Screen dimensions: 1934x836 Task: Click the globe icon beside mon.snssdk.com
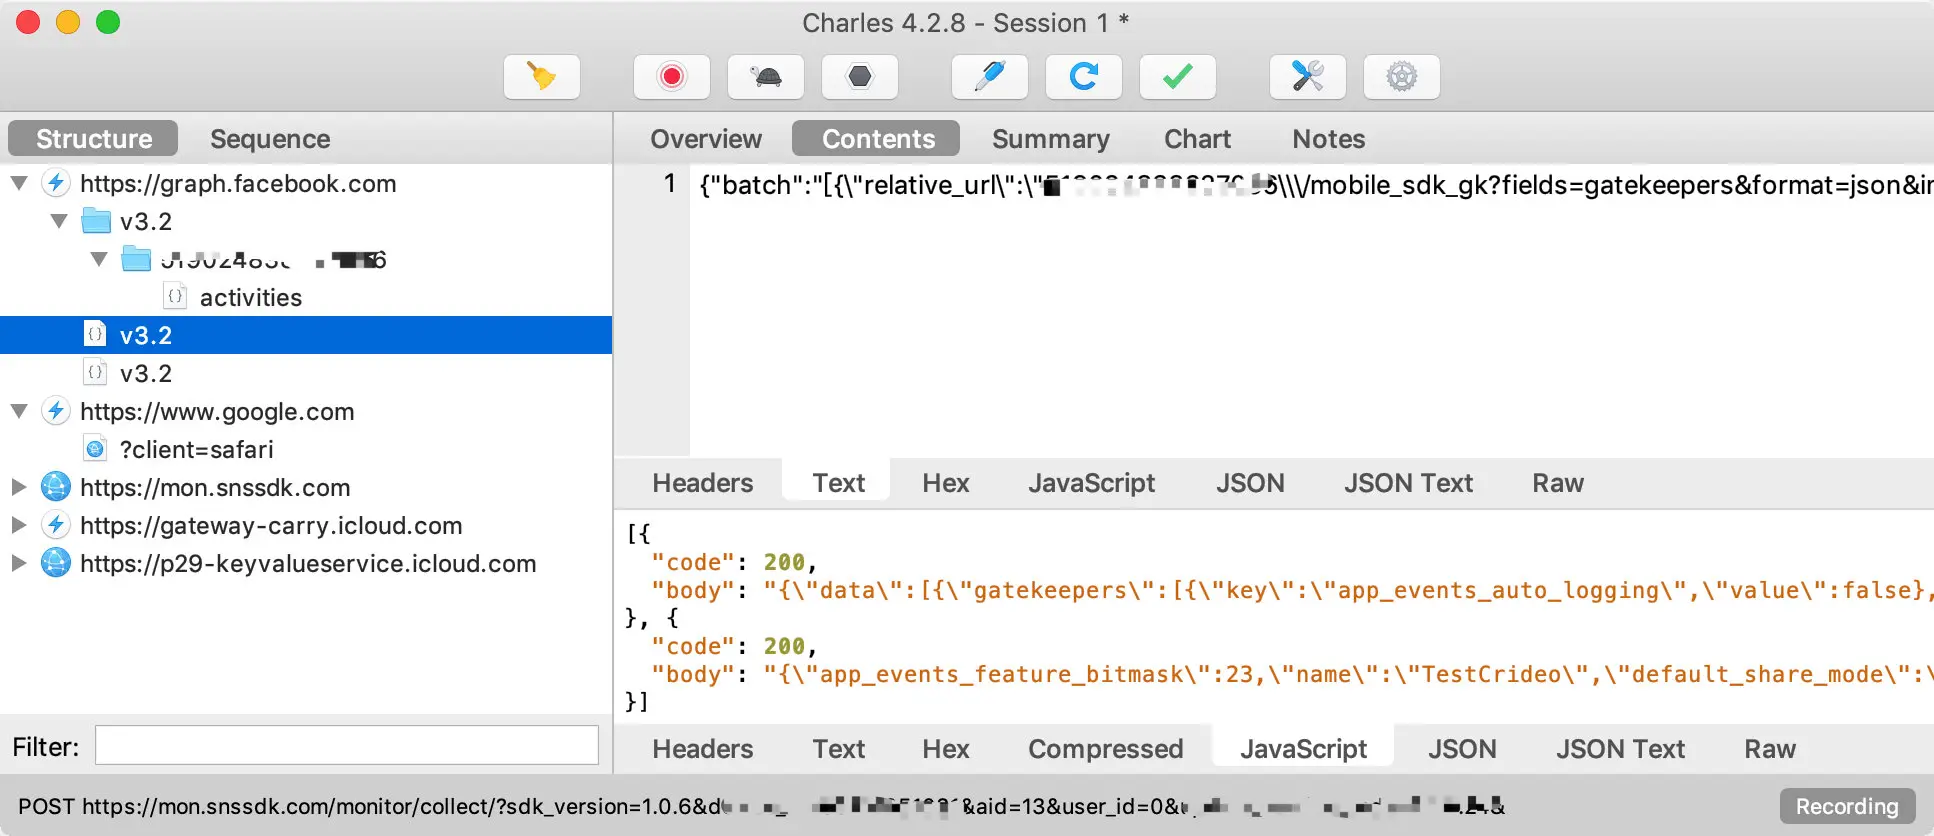click(56, 487)
